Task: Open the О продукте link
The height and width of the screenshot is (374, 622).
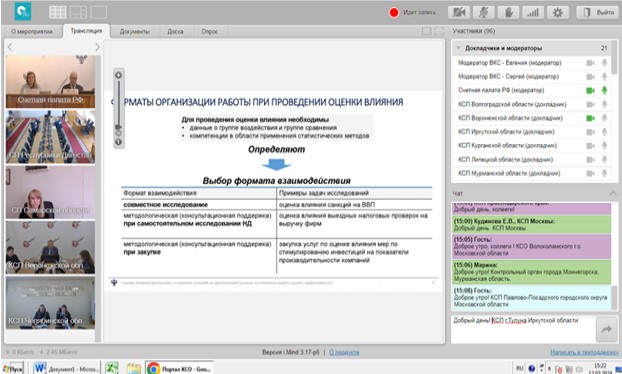Action: tap(344, 352)
